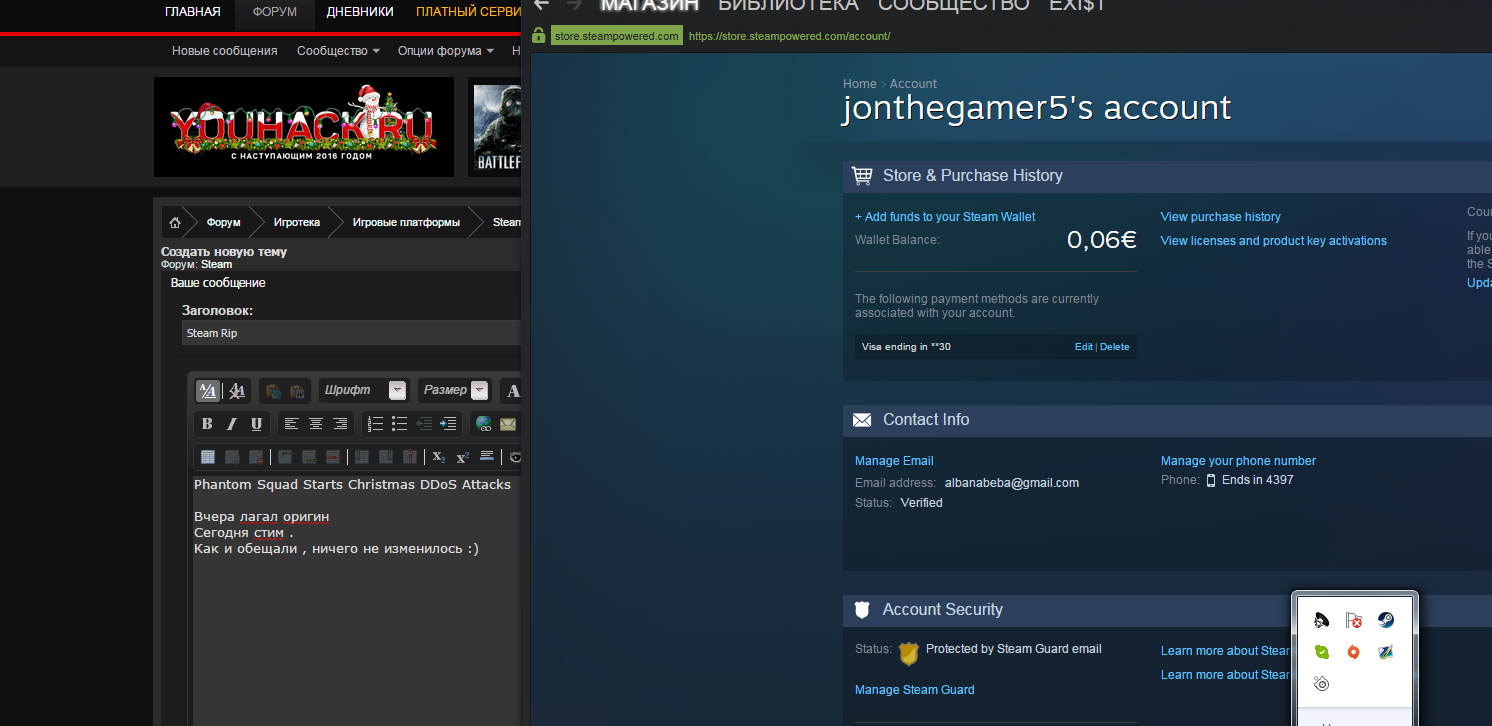The height and width of the screenshot is (726, 1492).
Task: Click the Steam address bar URL
Action: pos(789,36)
